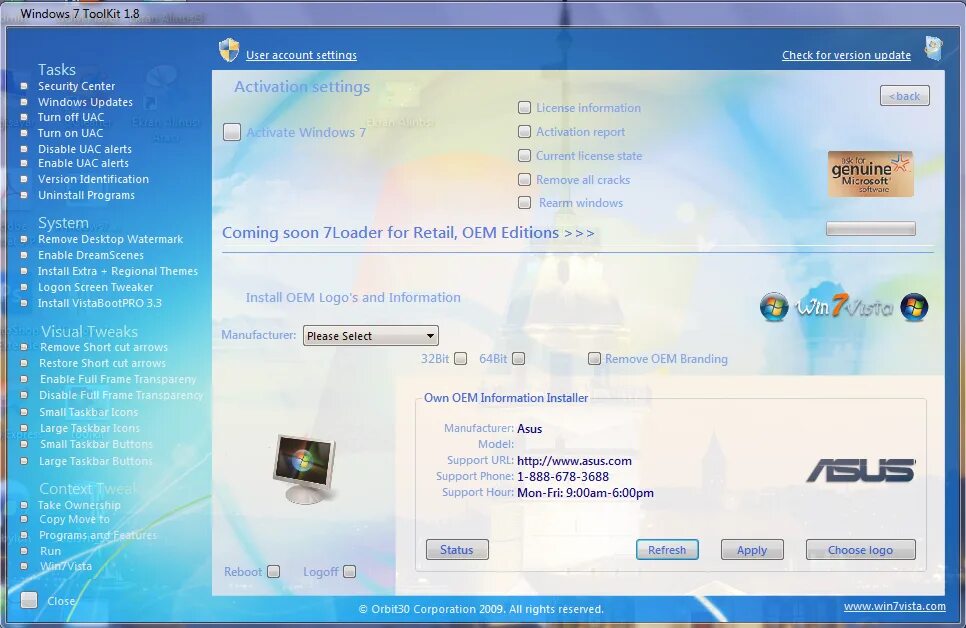Image resolution: width=966 pixels, height=628 pixels.
Task: Select the 32Bit checkbox
Action: coord(460,359)
